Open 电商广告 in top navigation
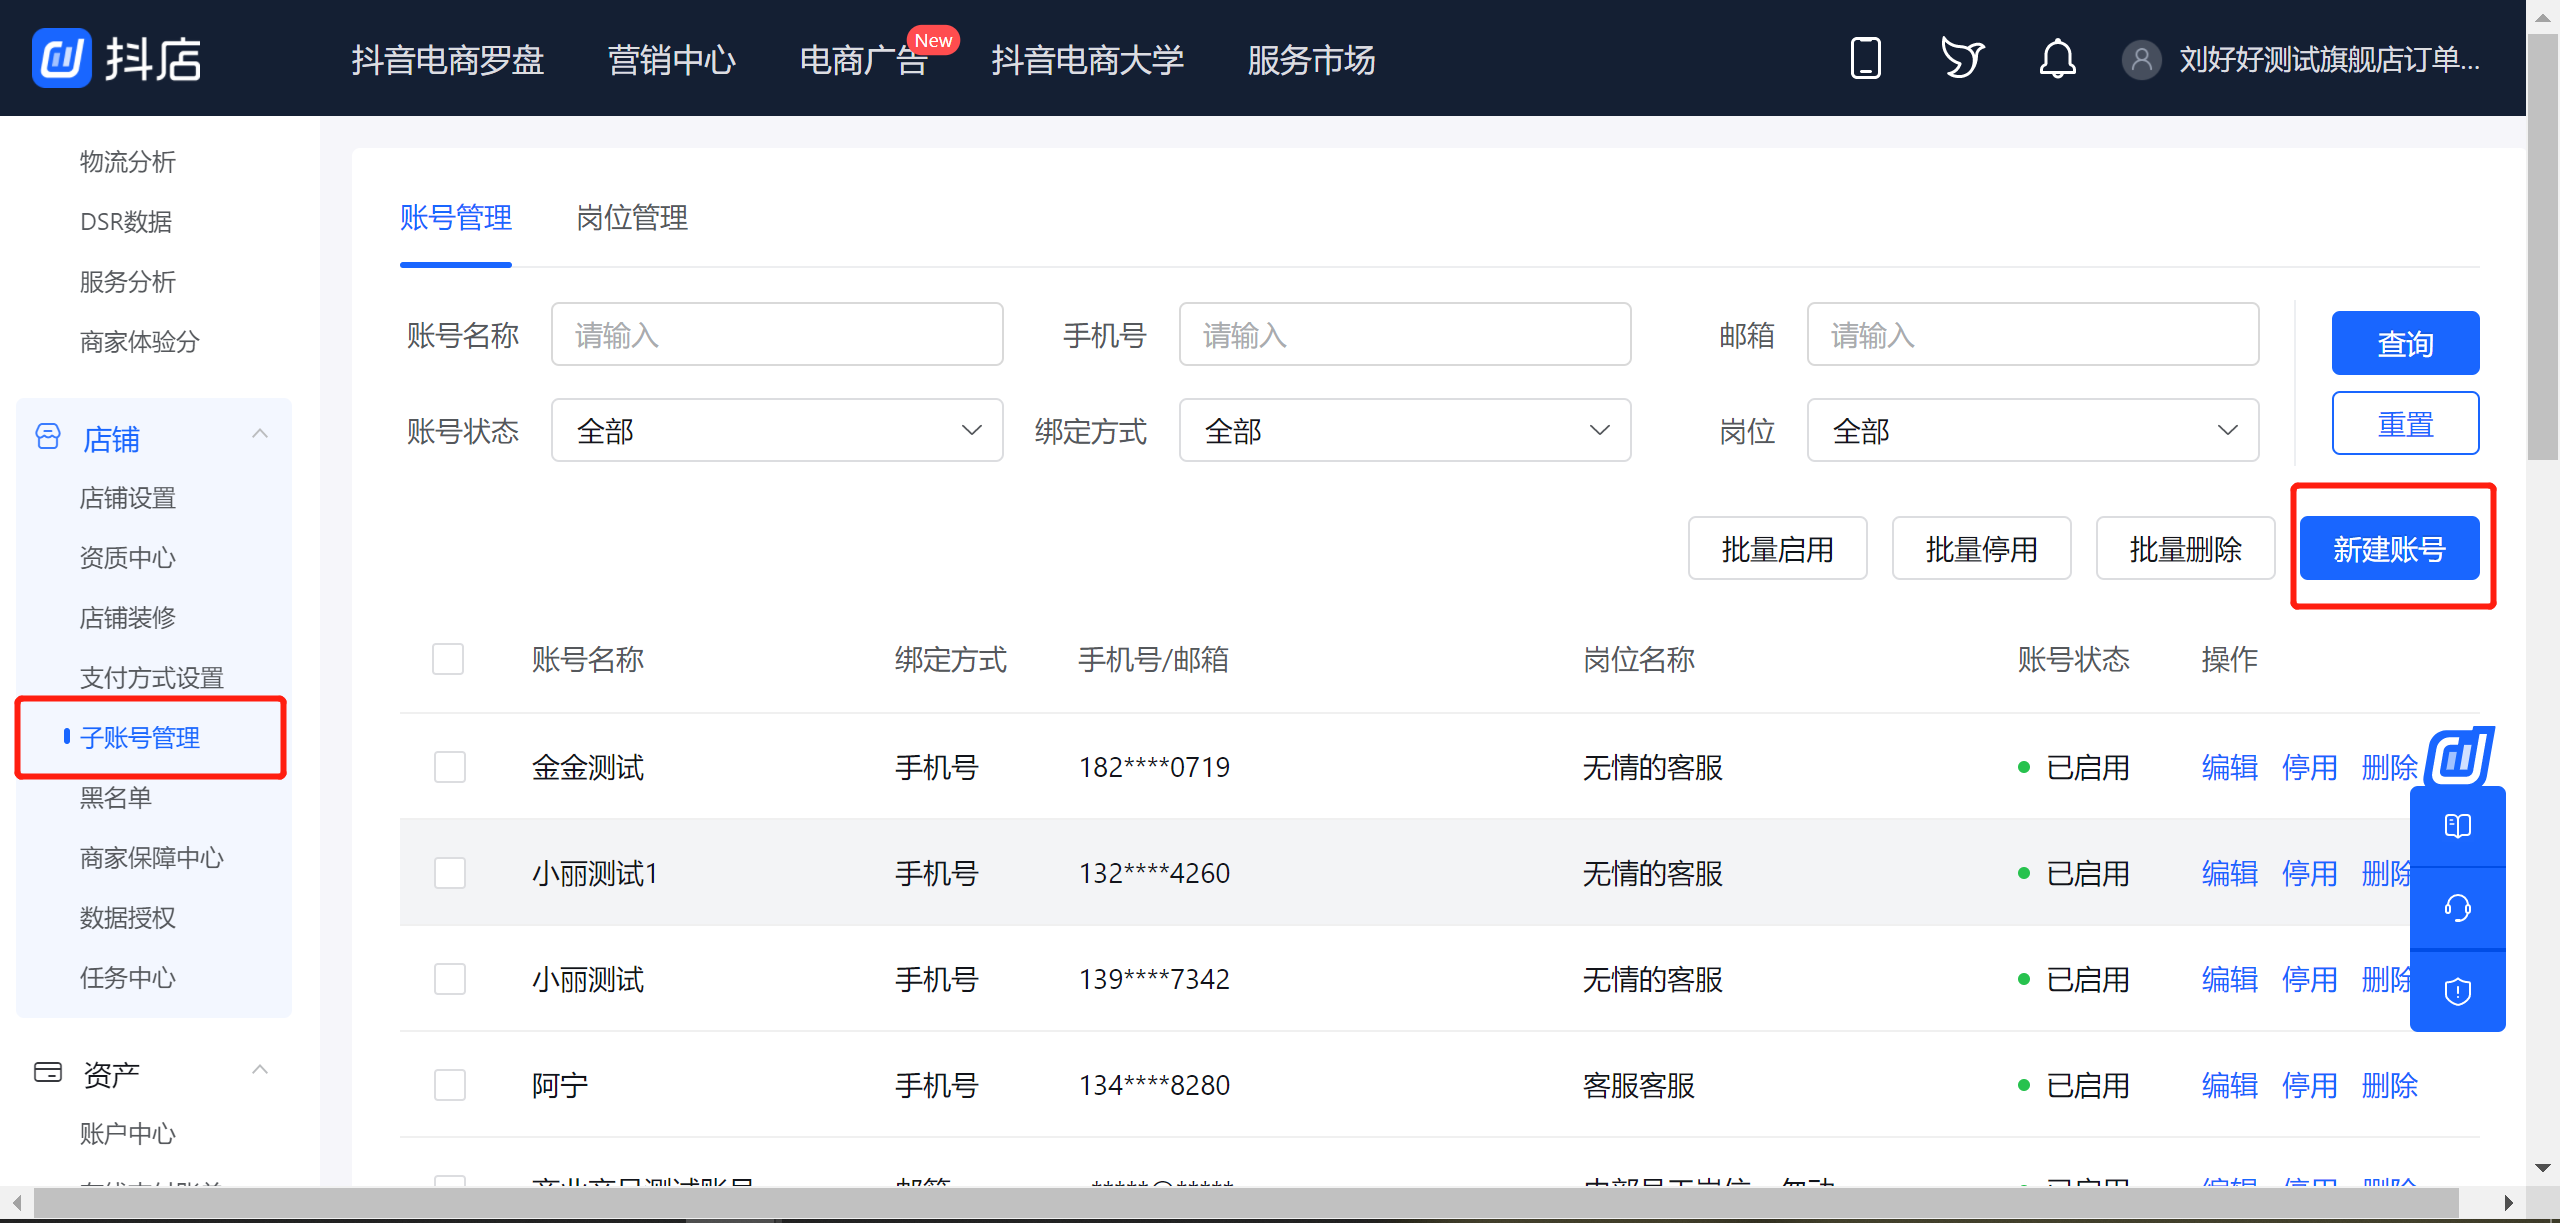This screenshot has height=1223, width=2560. point(864,60)
